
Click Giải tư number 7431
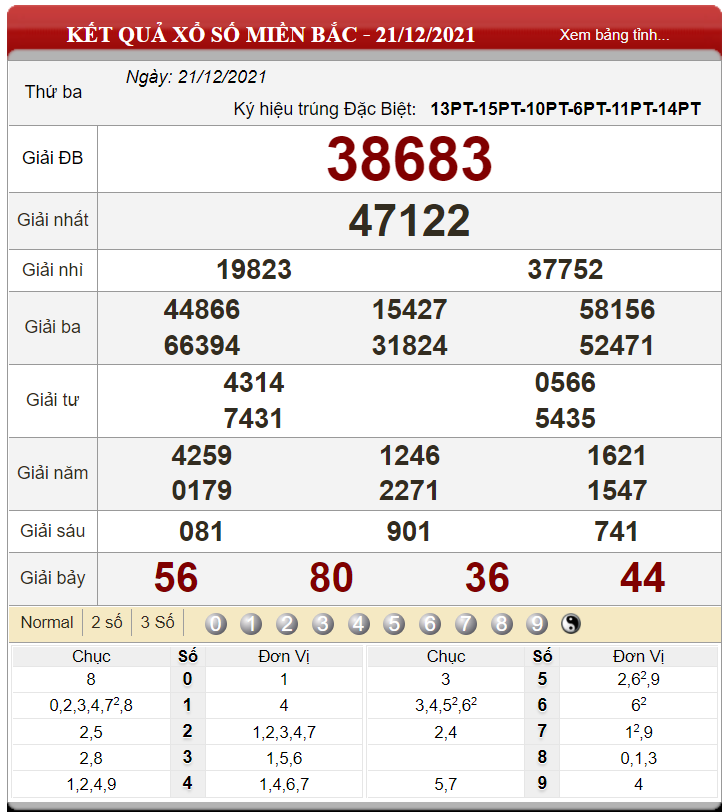(x=254, y=418)
